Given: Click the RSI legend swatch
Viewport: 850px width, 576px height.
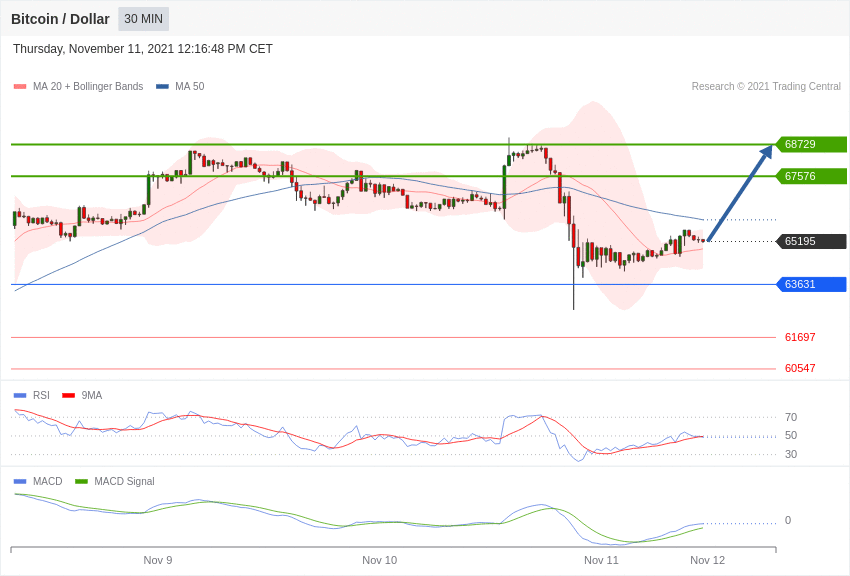Looking at the screenshot, I should click(x=20, y=396).
